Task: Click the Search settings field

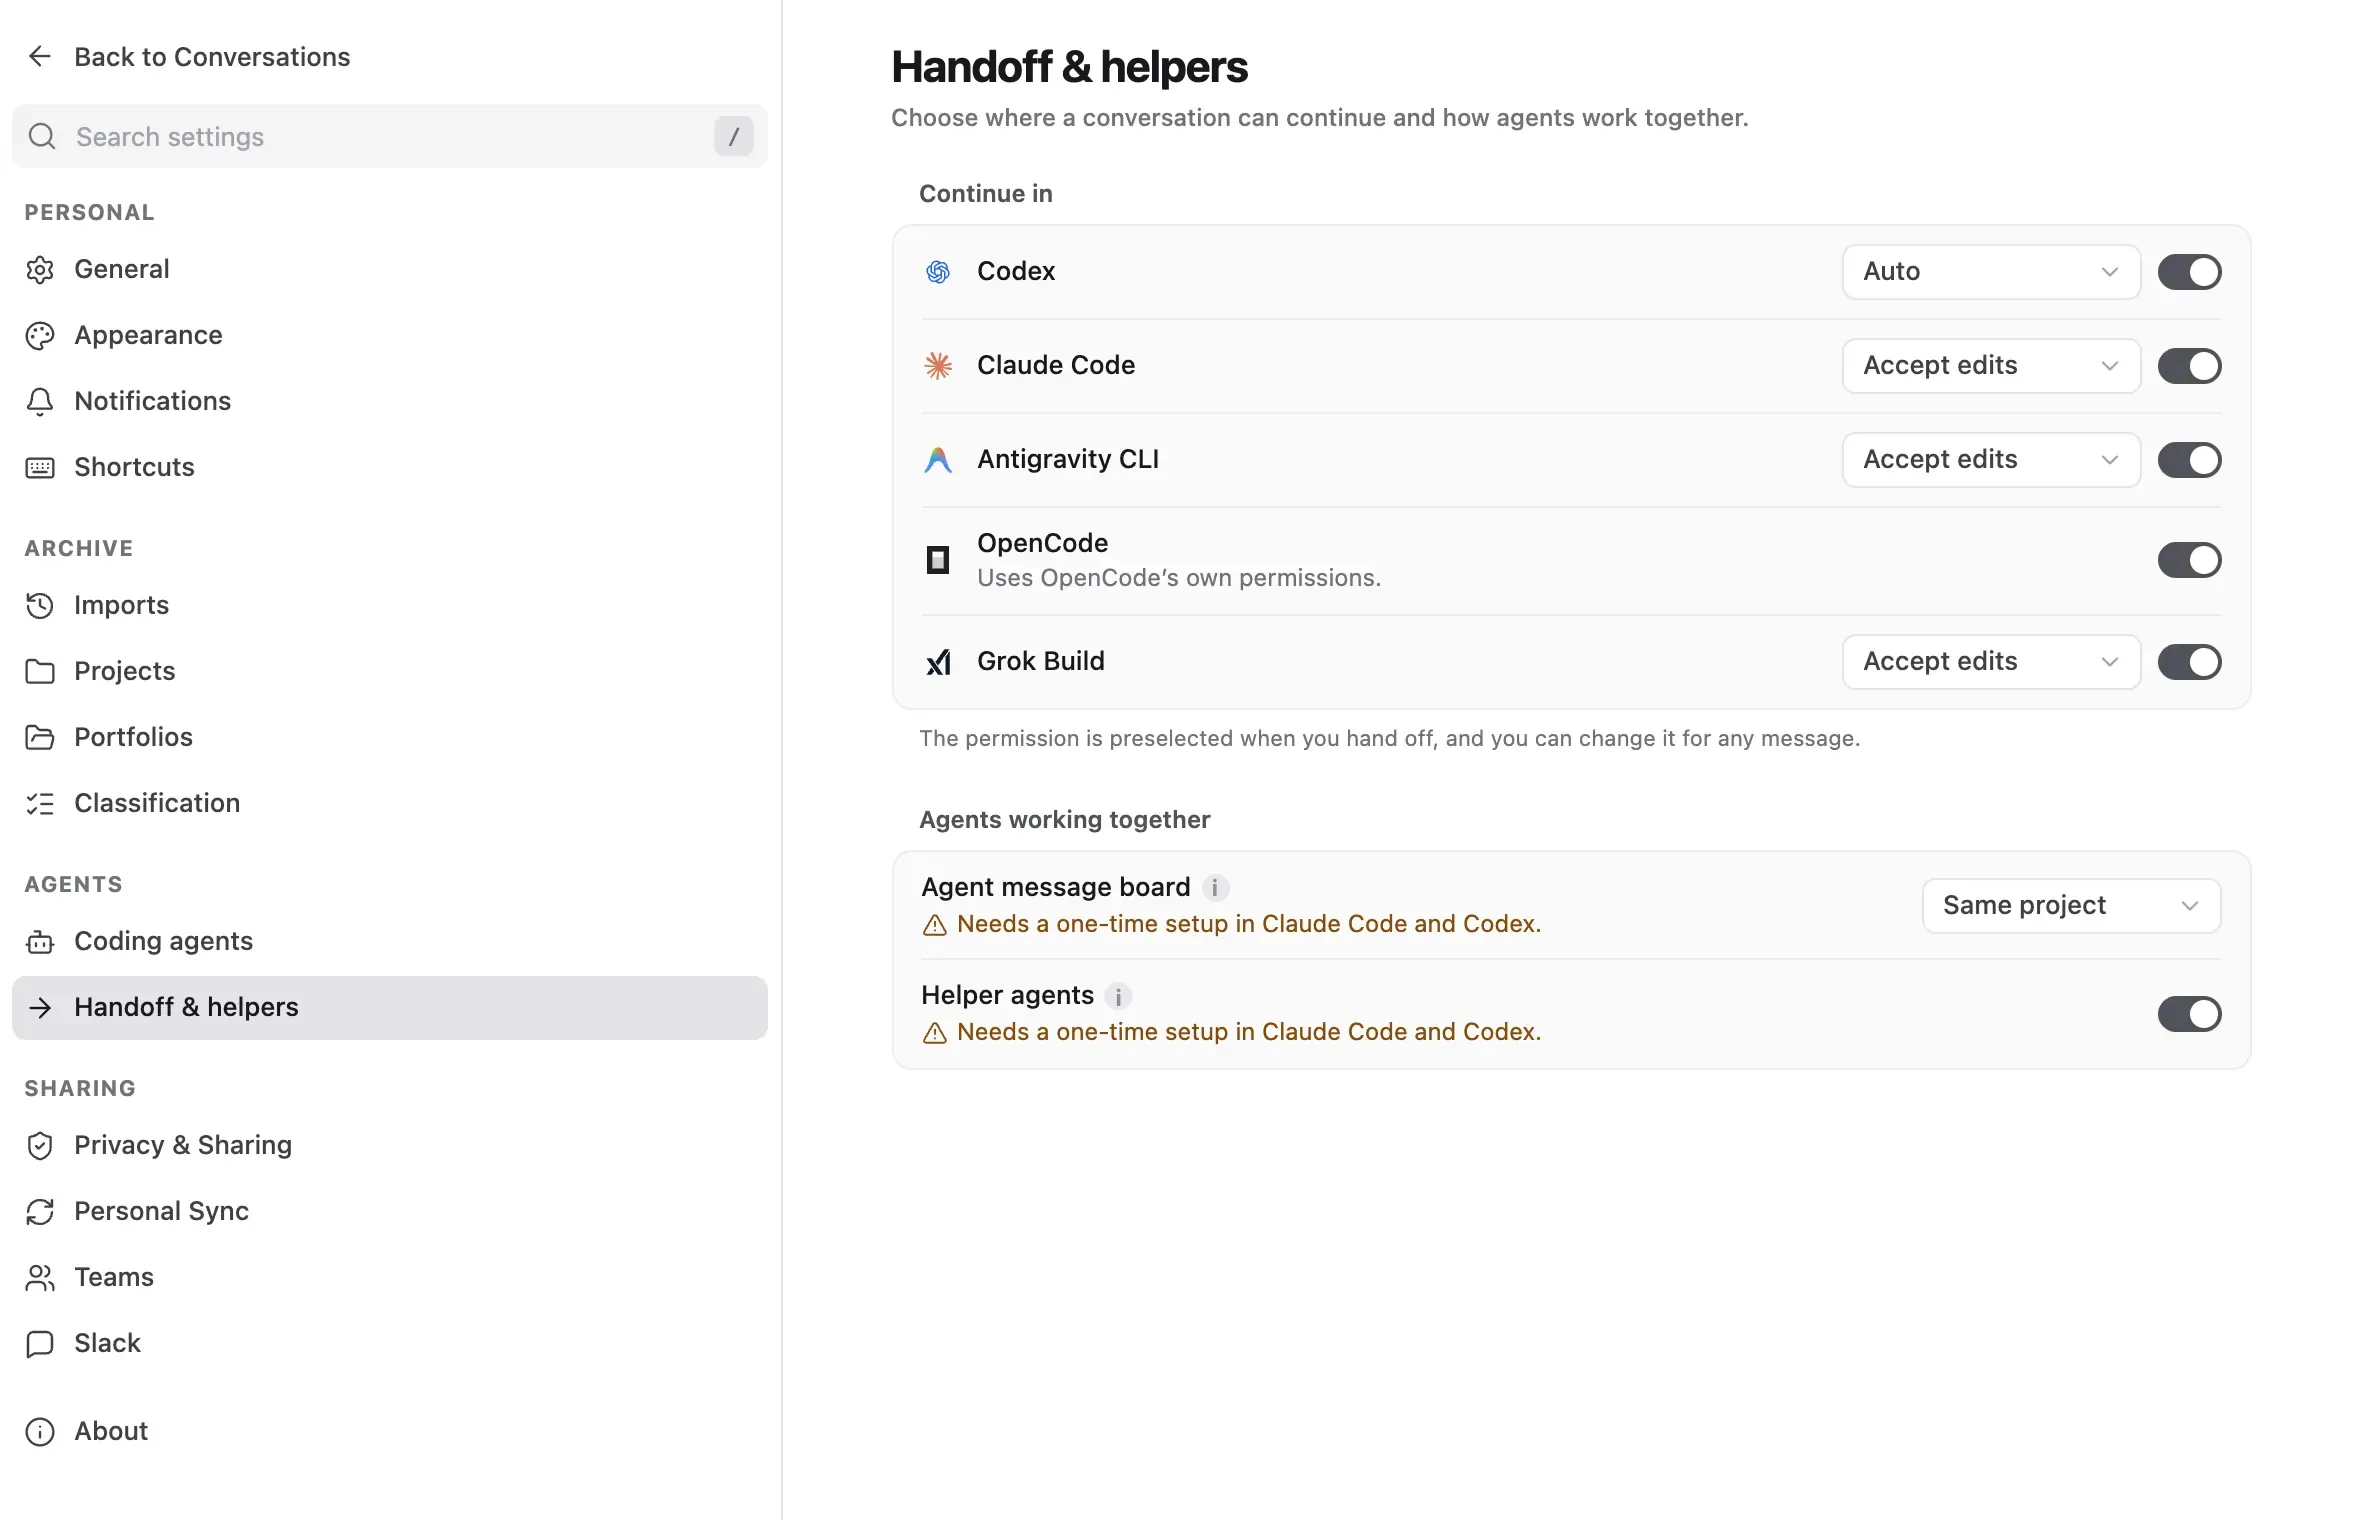Action: 390,136
